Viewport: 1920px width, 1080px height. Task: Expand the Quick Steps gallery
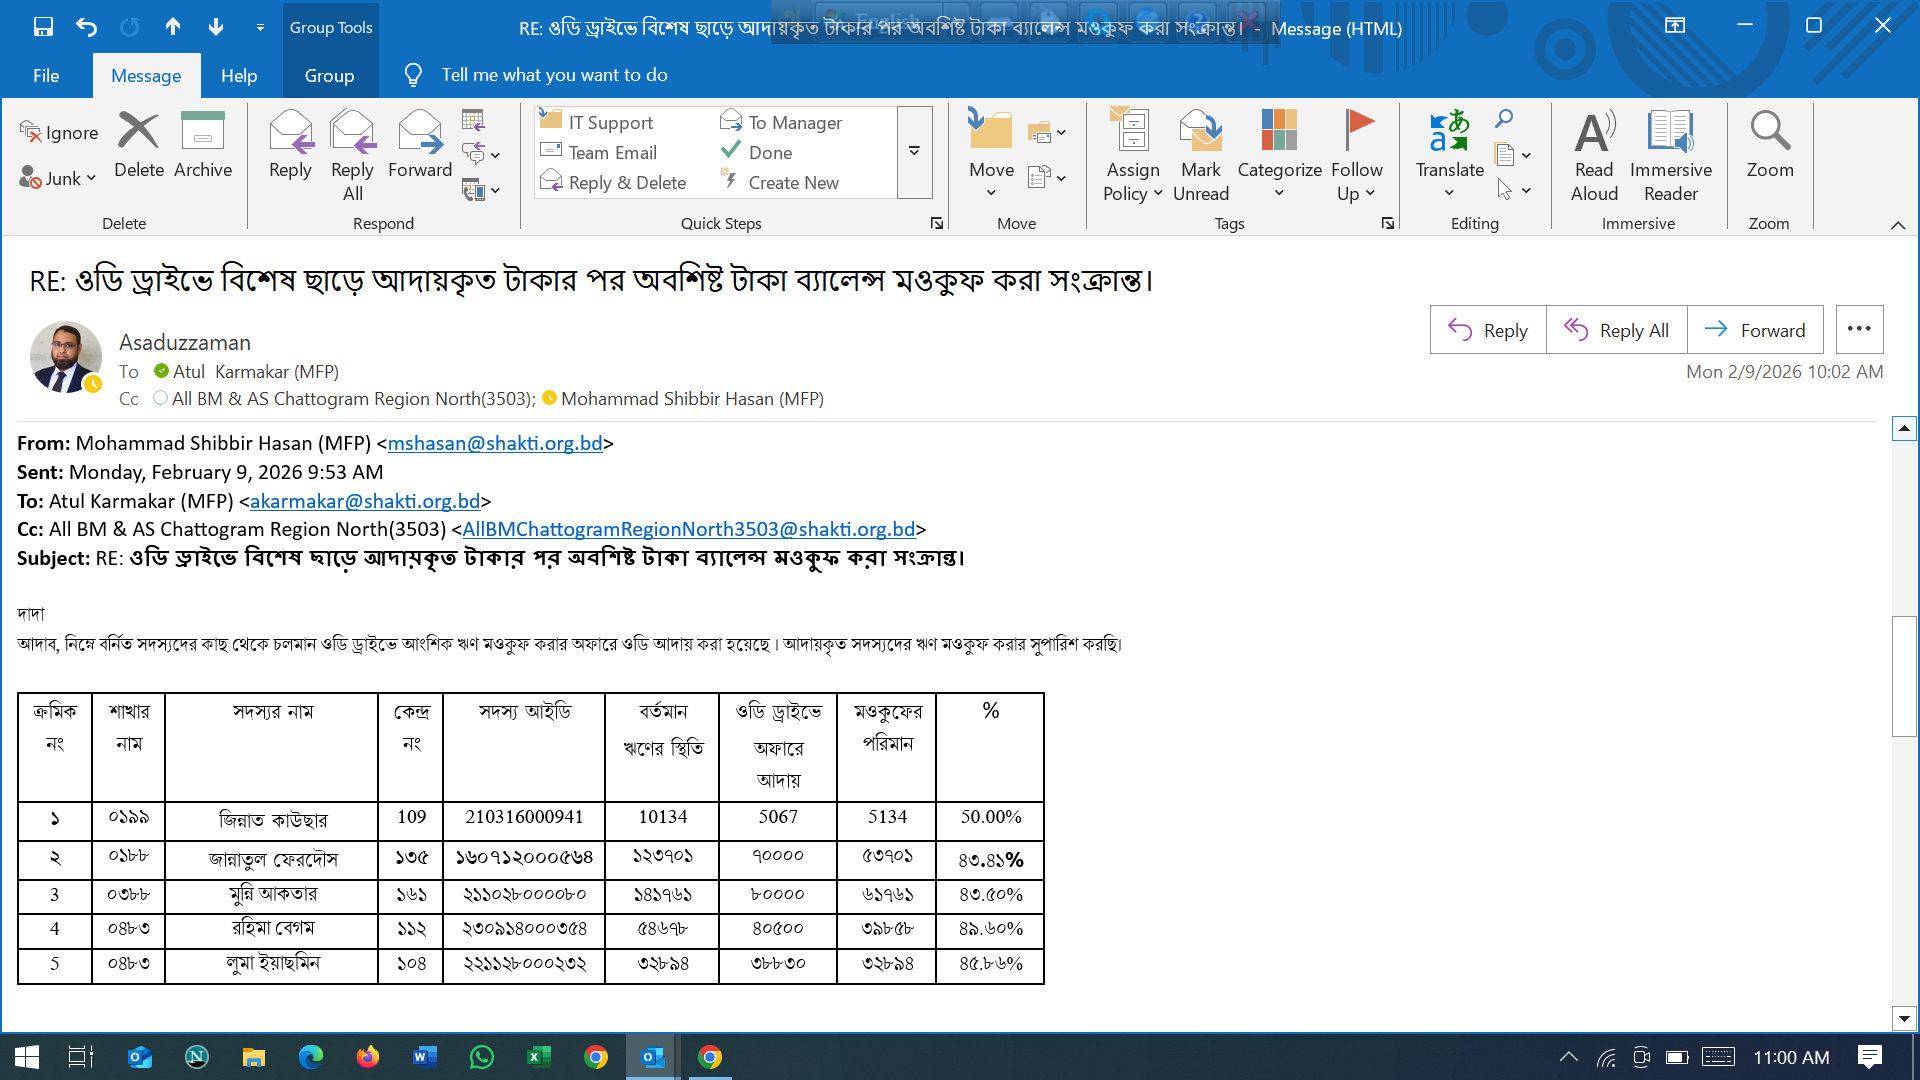914,152
